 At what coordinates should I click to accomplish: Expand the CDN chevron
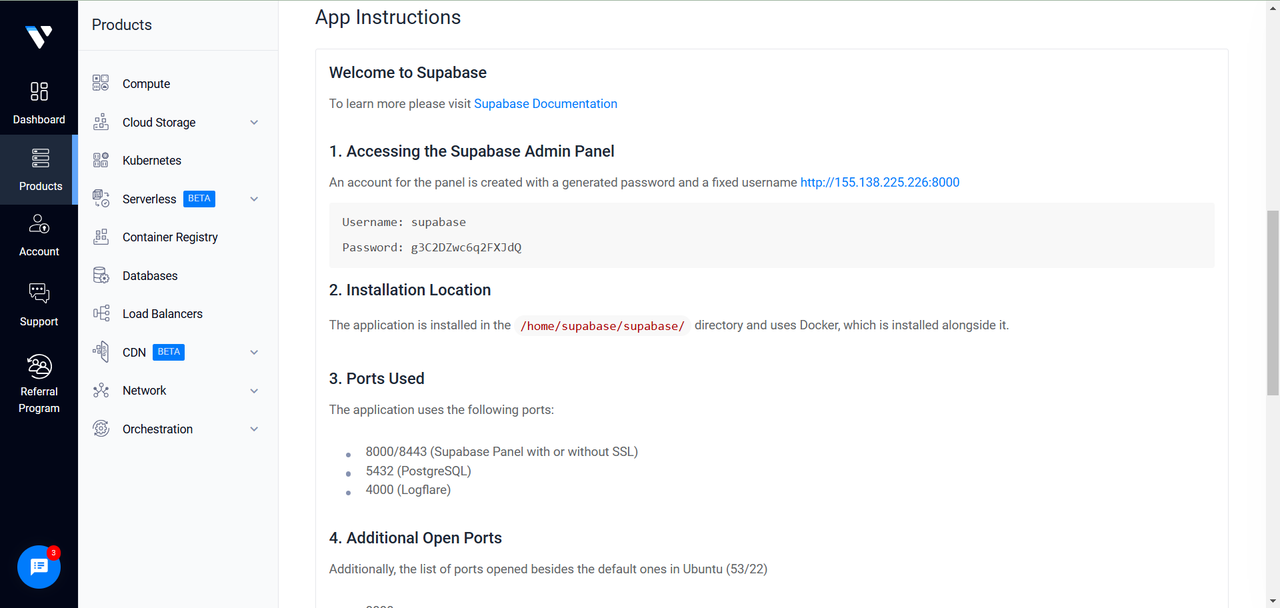[x=254, y=352]
